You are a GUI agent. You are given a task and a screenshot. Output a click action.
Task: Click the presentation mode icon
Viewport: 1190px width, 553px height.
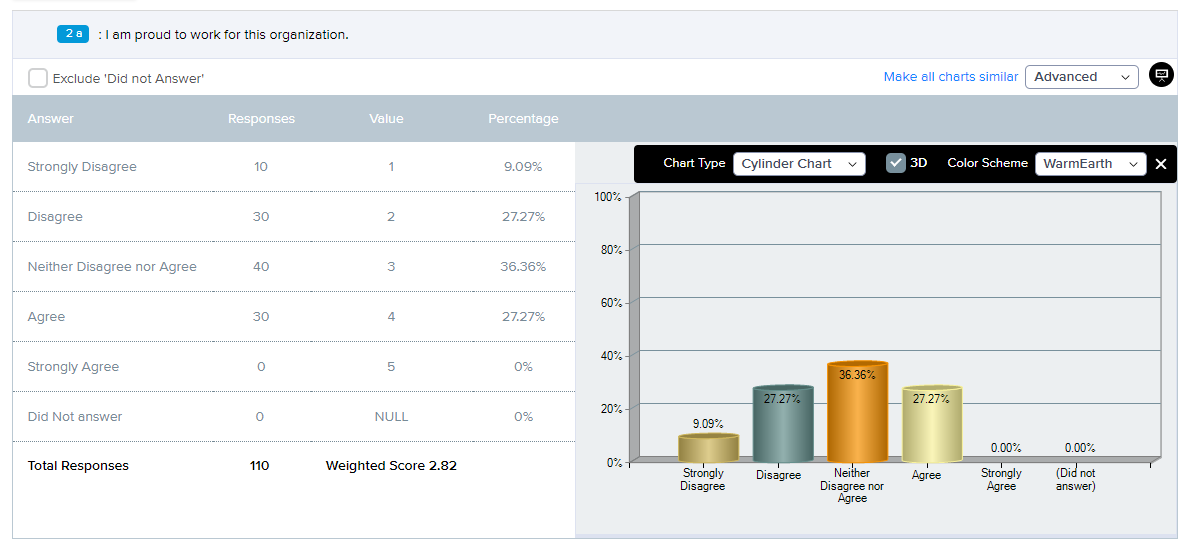click(1161, 75)
